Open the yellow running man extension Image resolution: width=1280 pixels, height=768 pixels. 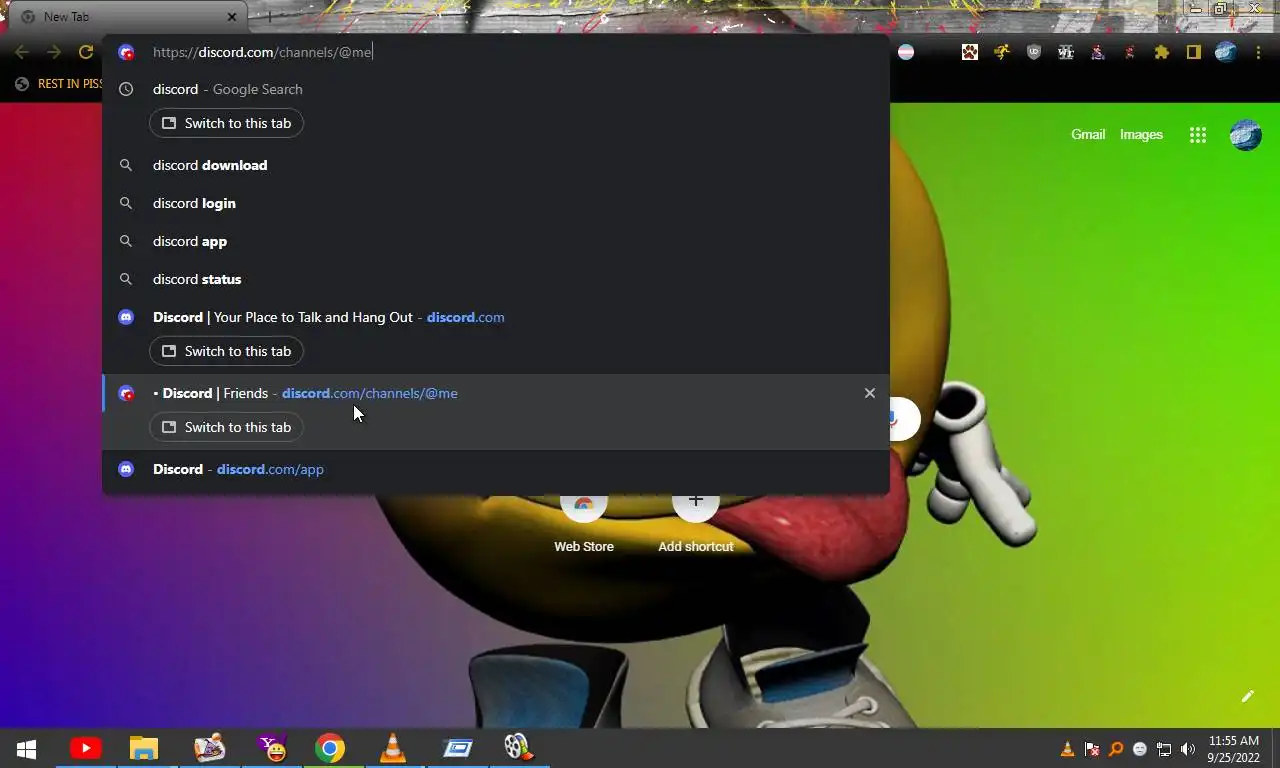click(1002, 52)
